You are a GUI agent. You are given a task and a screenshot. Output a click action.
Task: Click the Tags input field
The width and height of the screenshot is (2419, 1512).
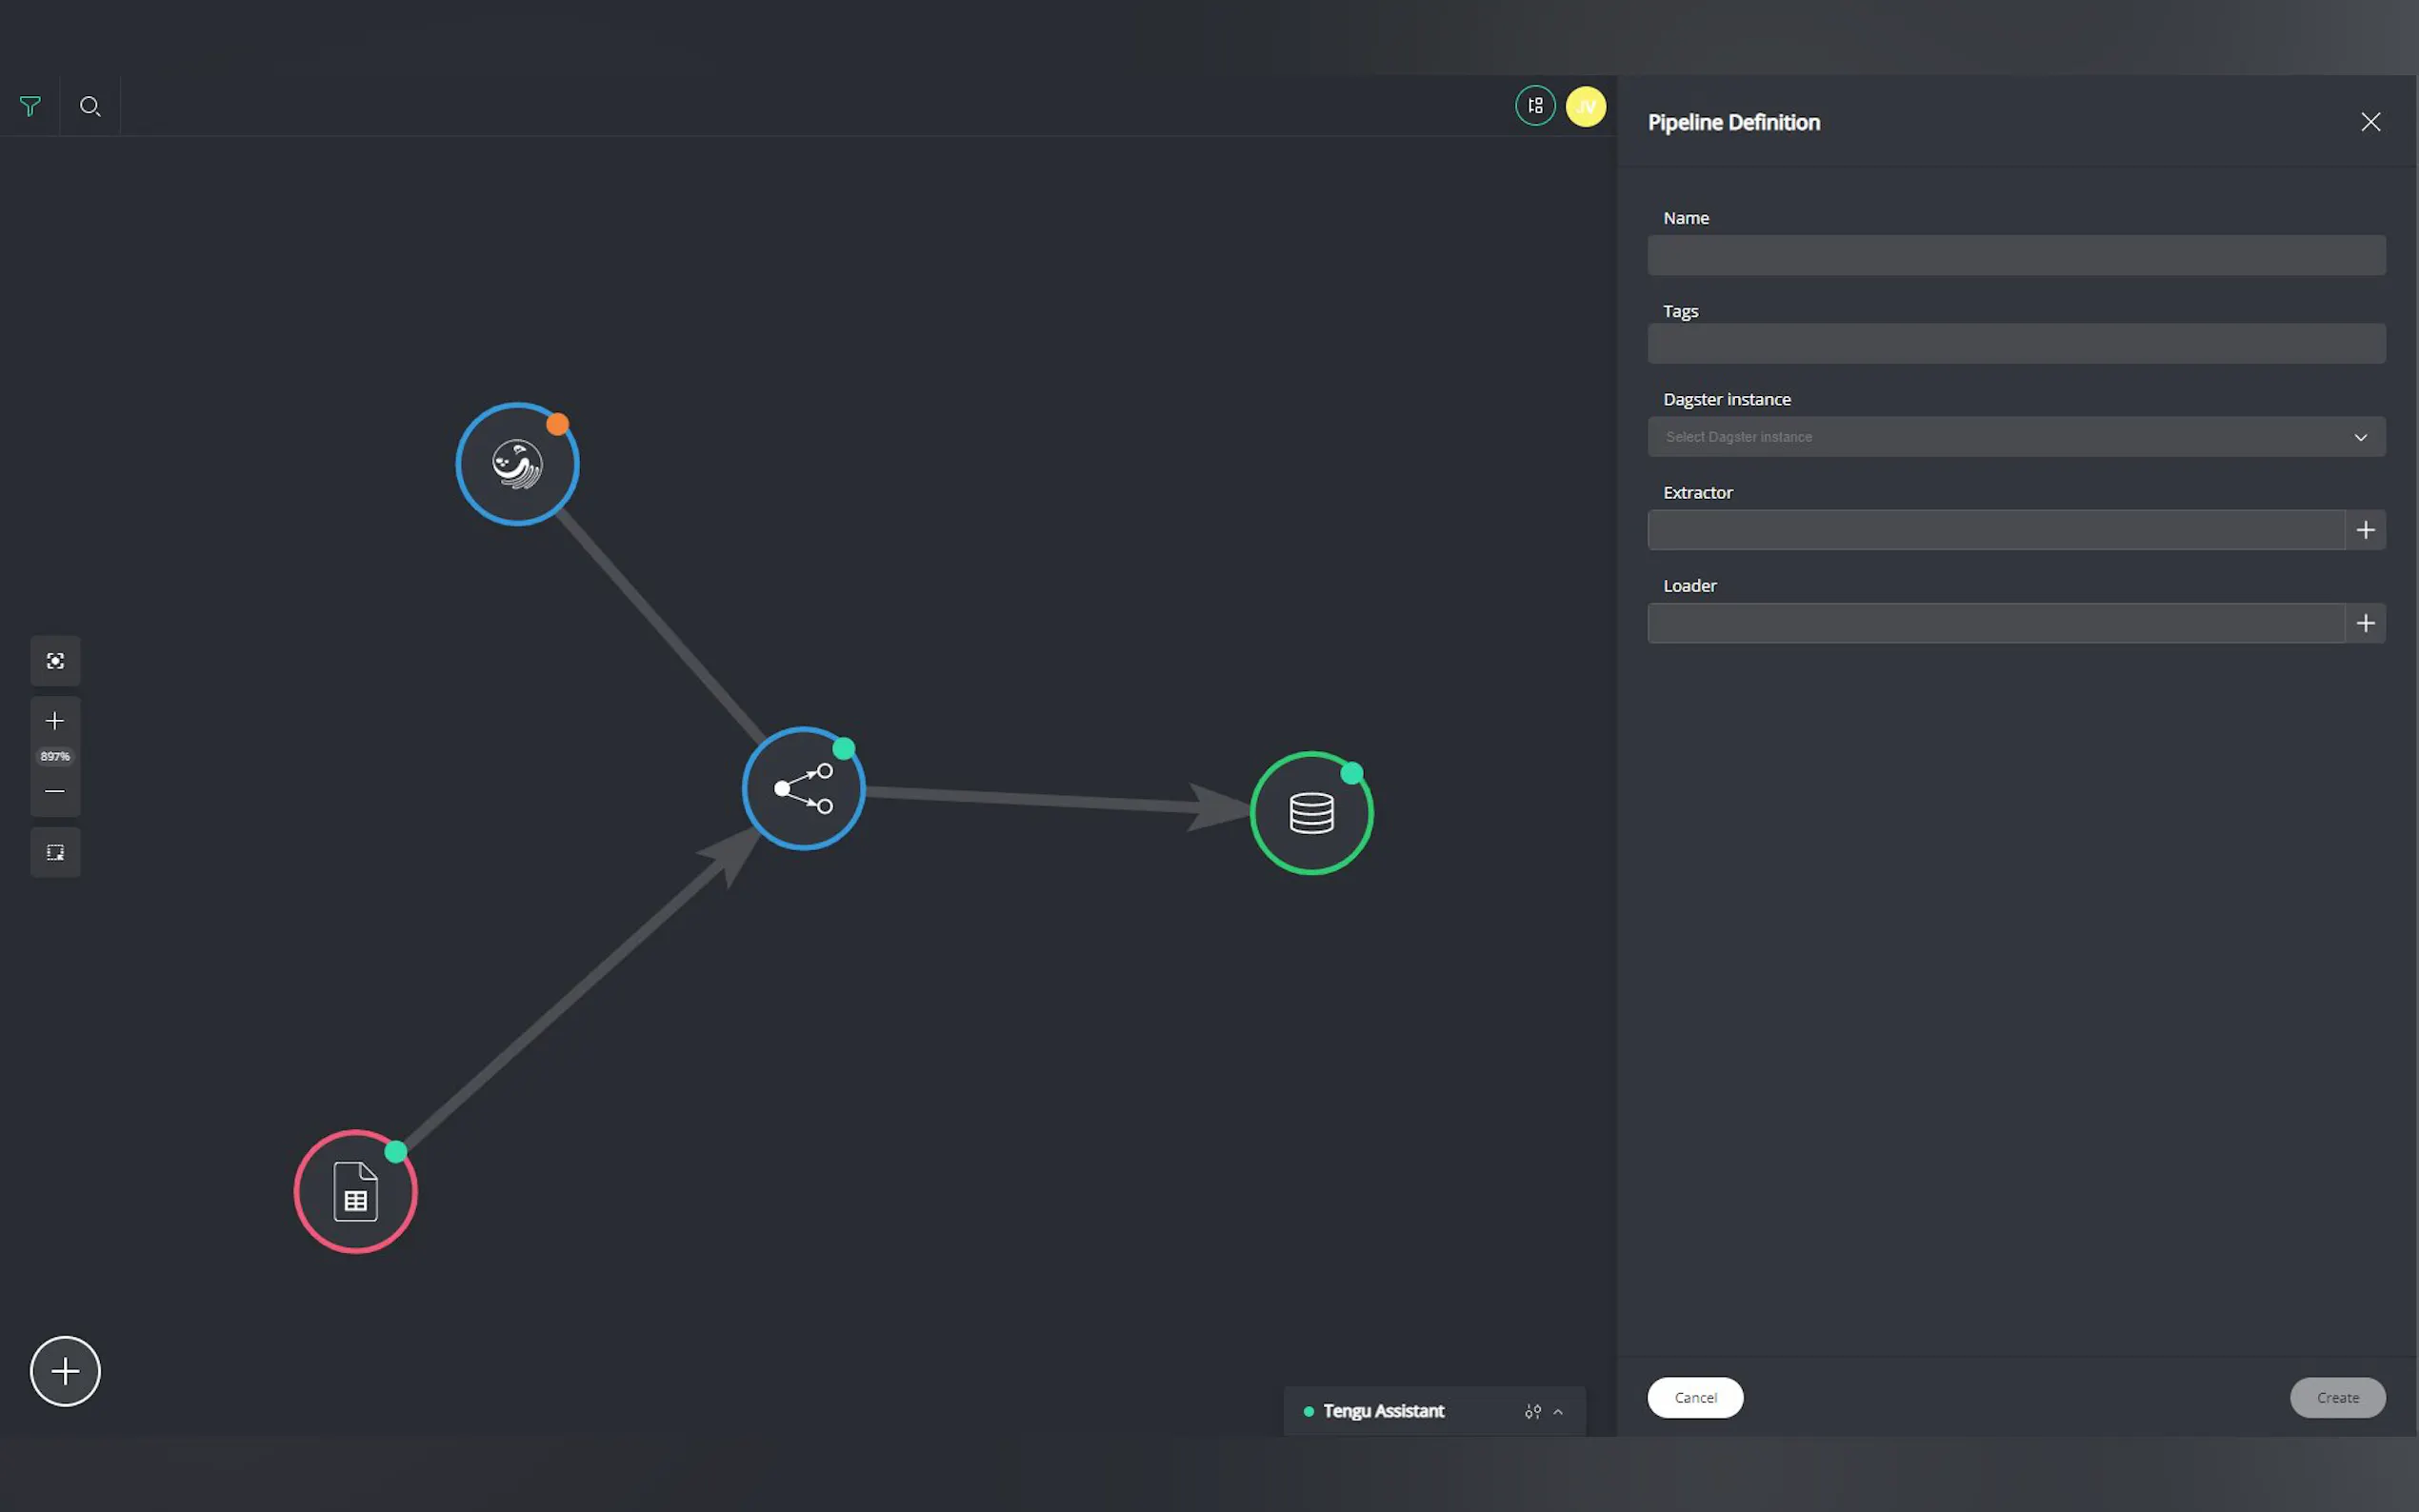click(x=2016, y=344)
